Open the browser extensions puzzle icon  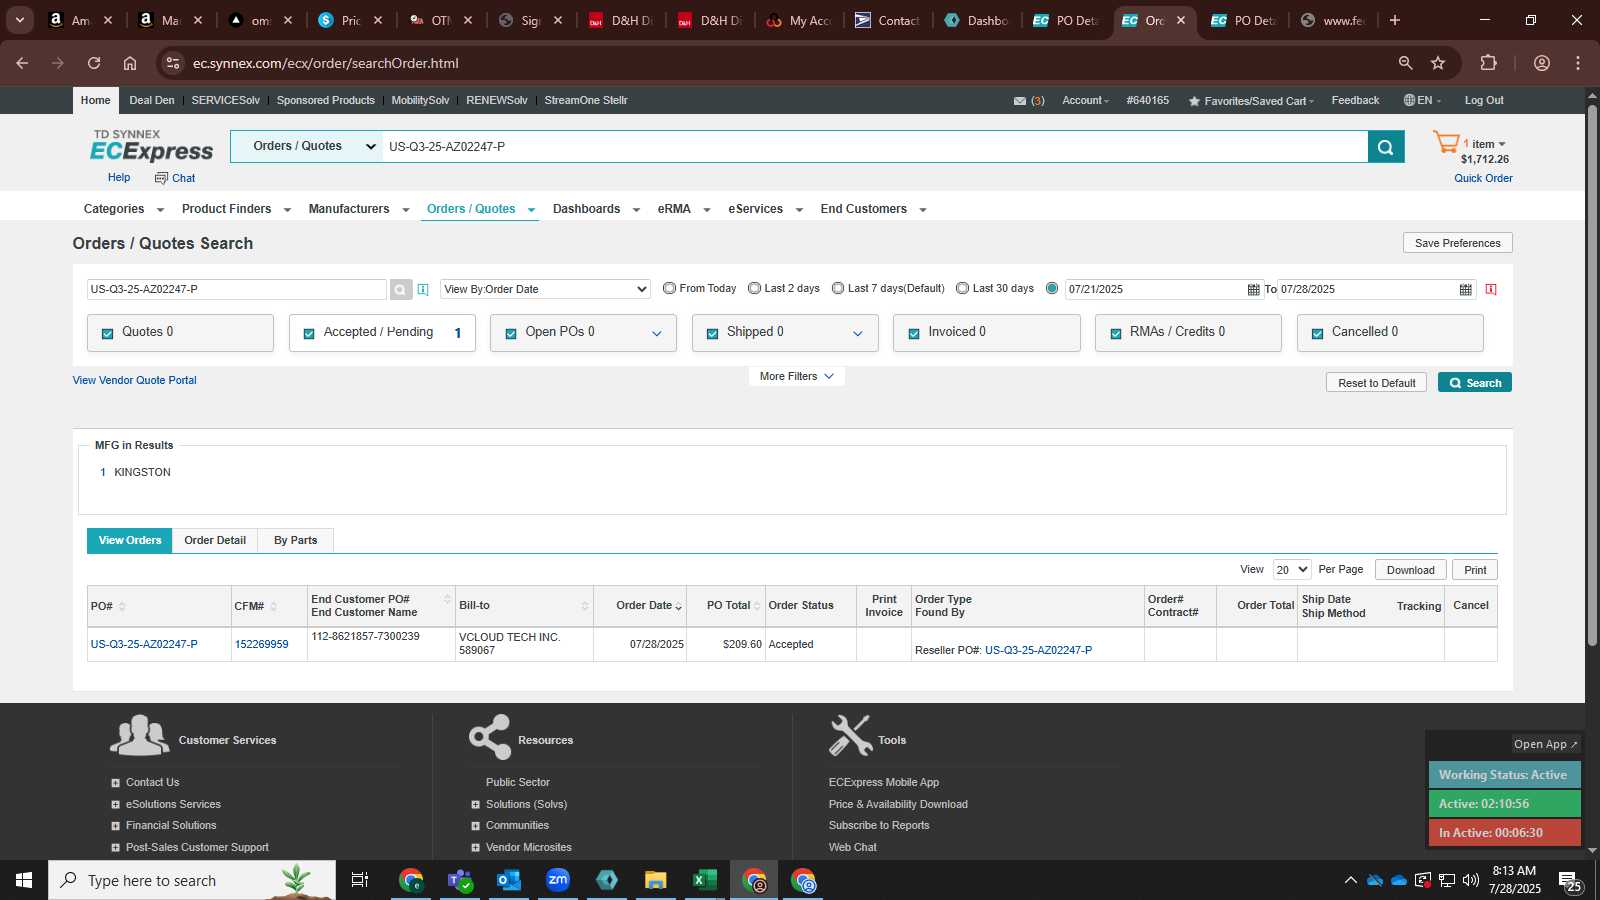(1488, 63)
